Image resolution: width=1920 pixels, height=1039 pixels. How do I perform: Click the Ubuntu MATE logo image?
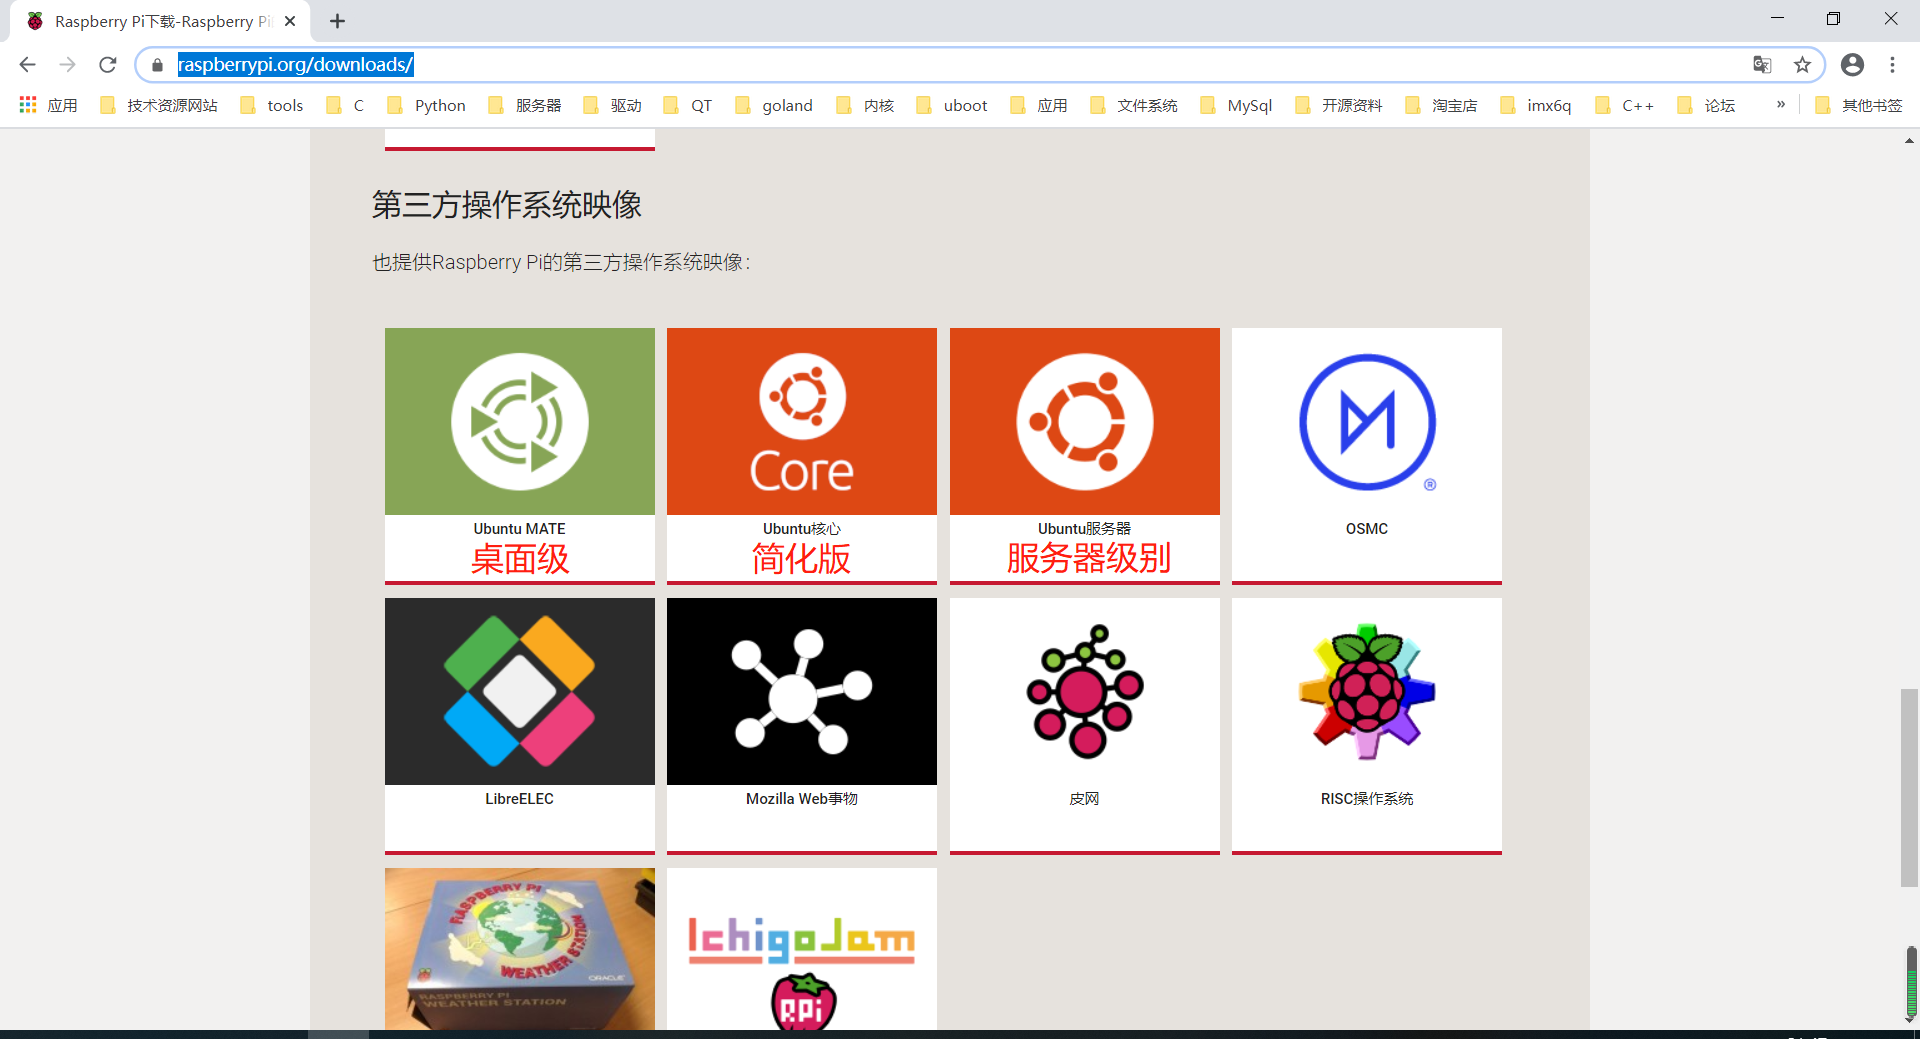(520, 421)
